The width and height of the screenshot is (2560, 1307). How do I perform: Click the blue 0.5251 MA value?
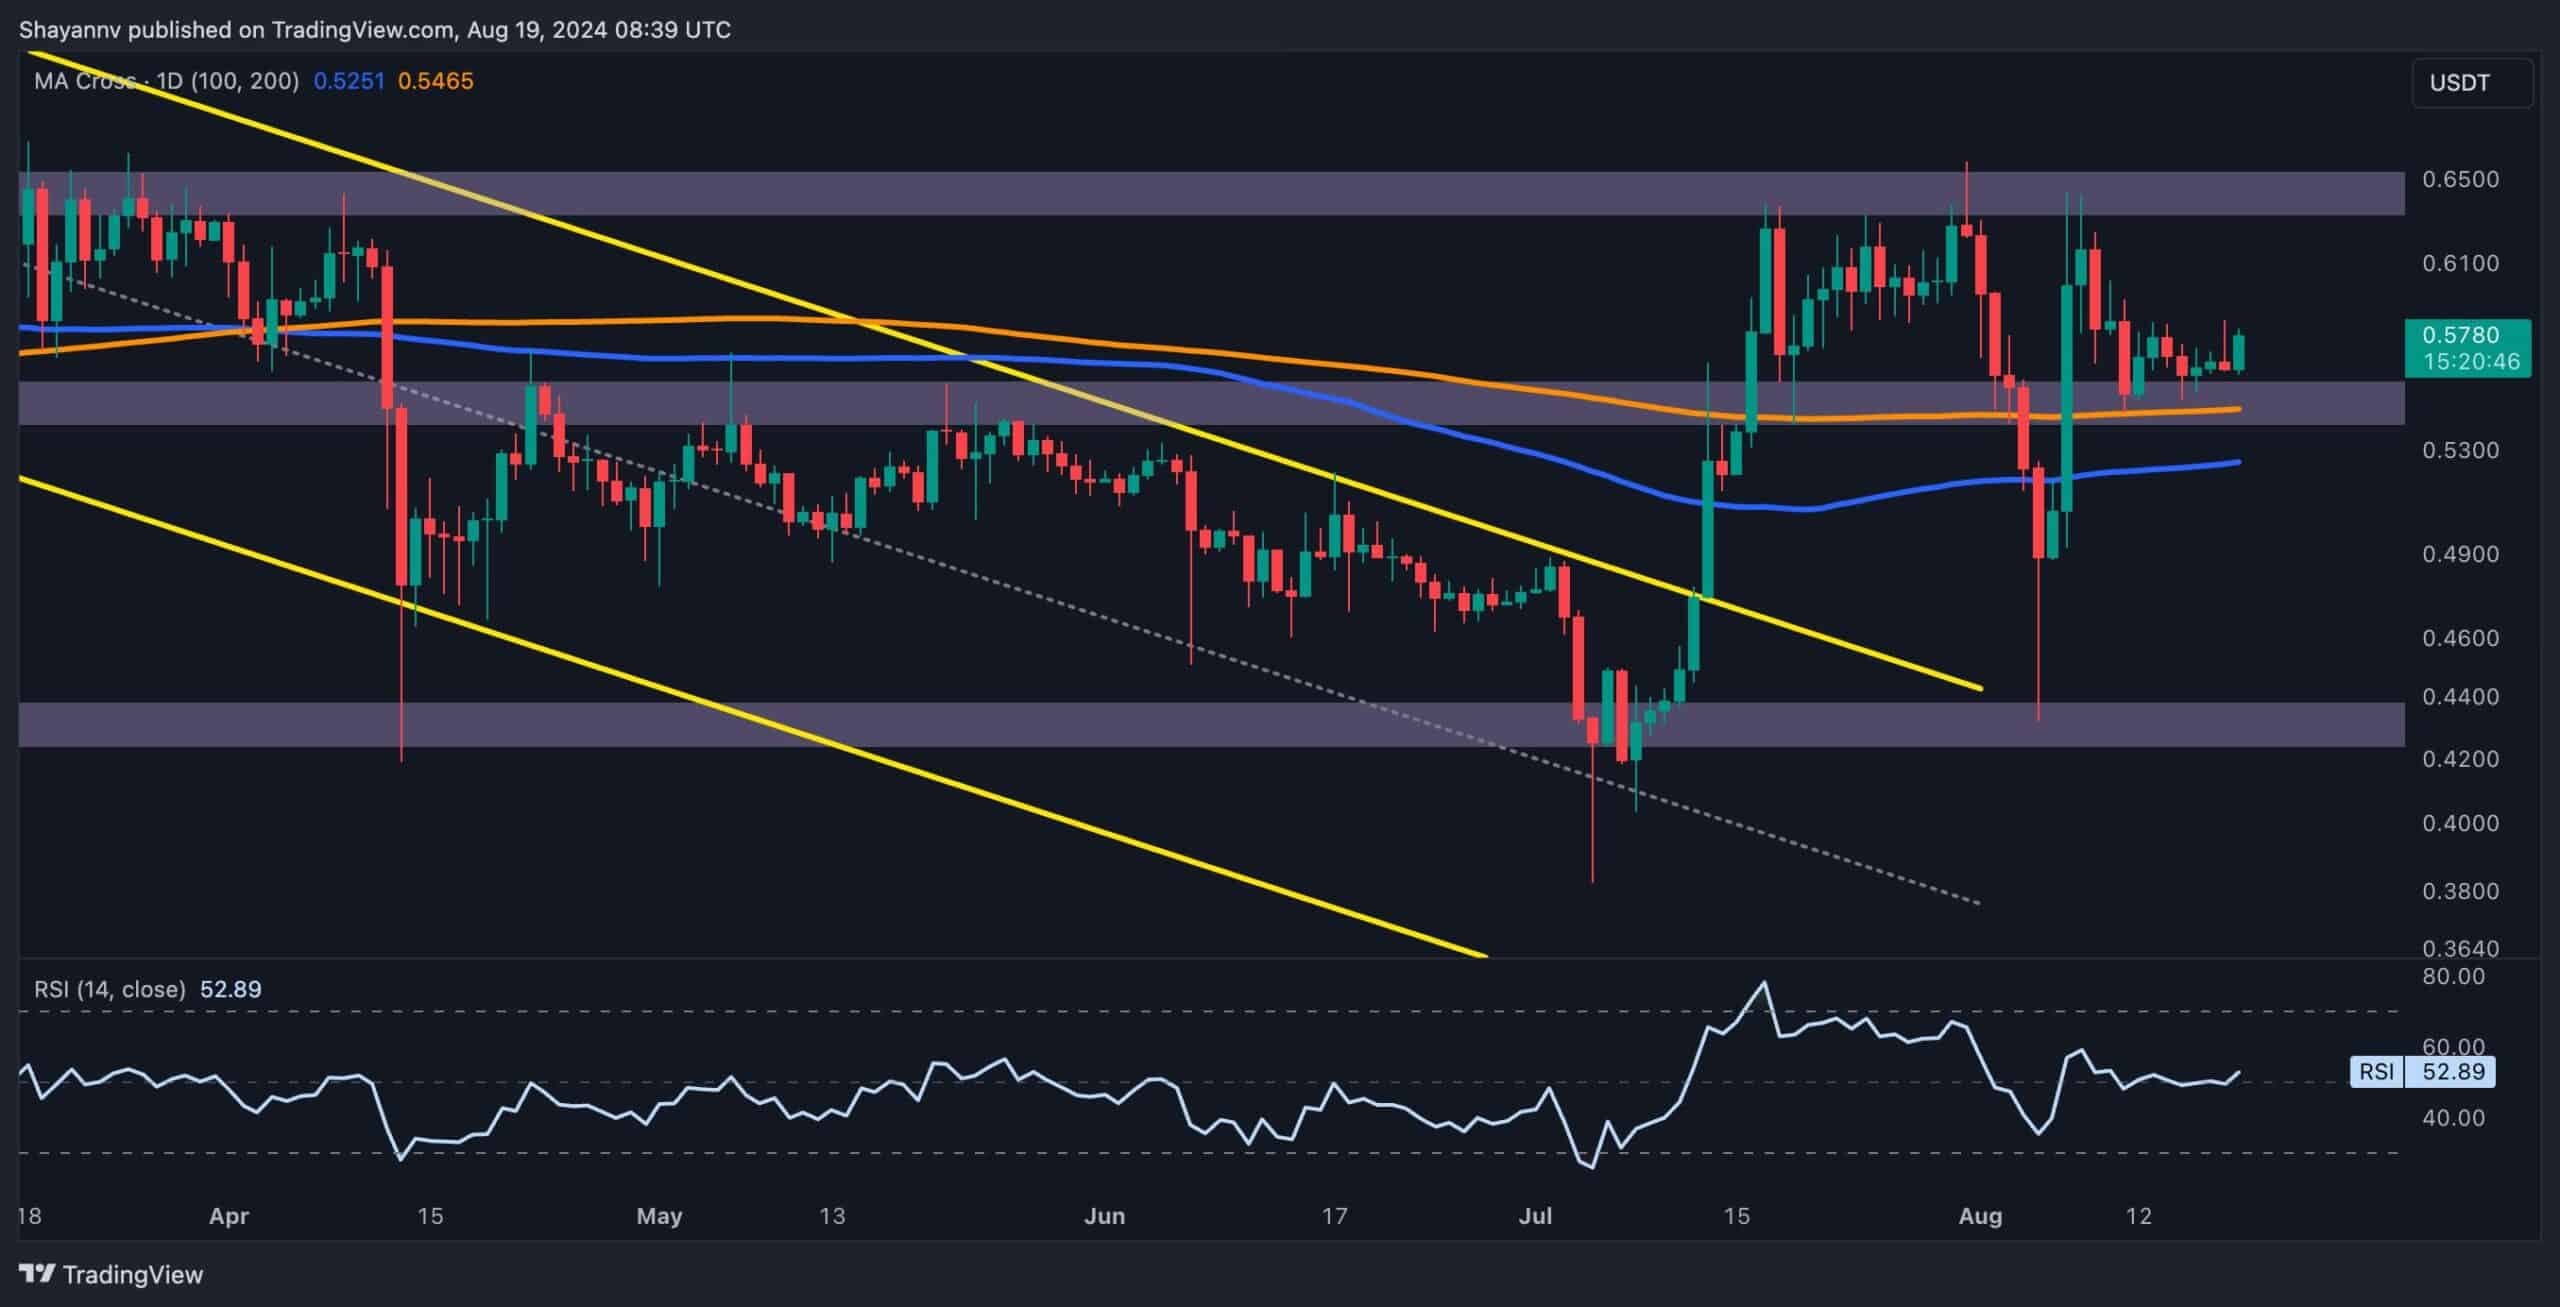point(349,81)
